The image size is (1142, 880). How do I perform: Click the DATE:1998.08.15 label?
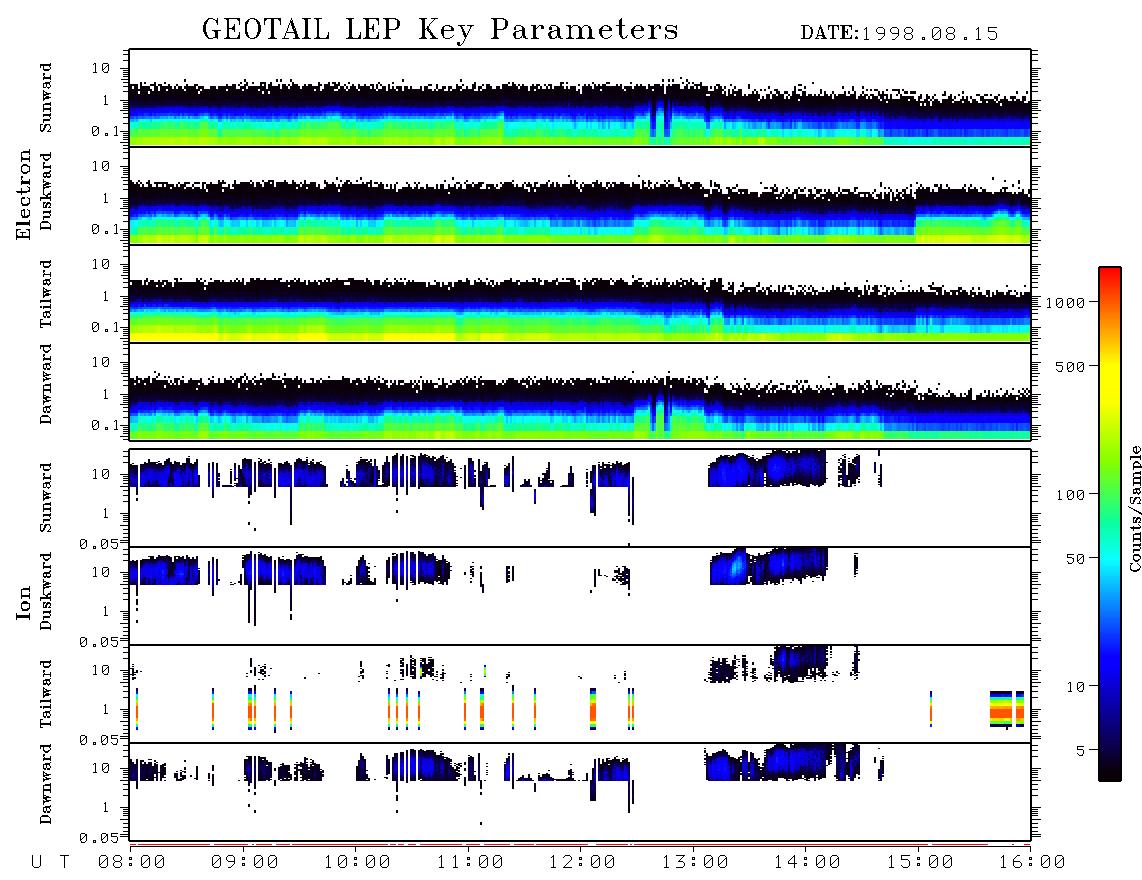pos(899,34)
